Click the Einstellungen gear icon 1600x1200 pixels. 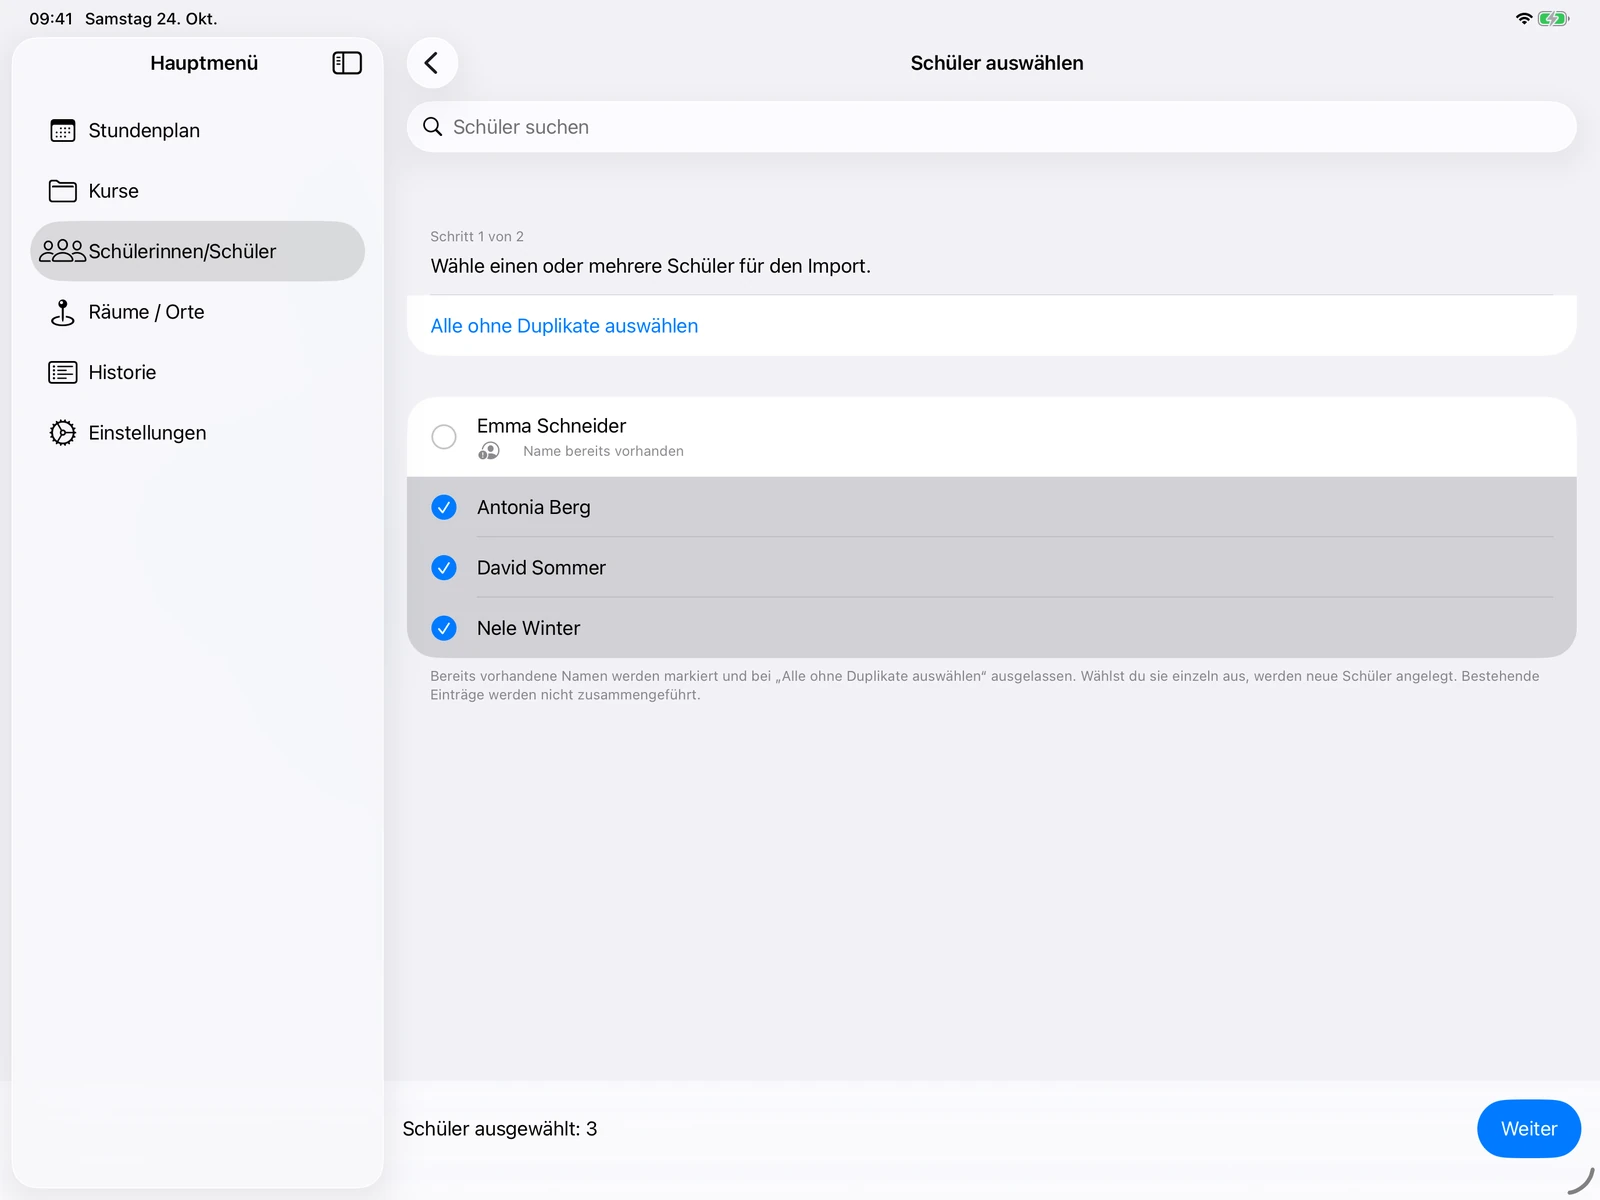click(x=63, y=433)
